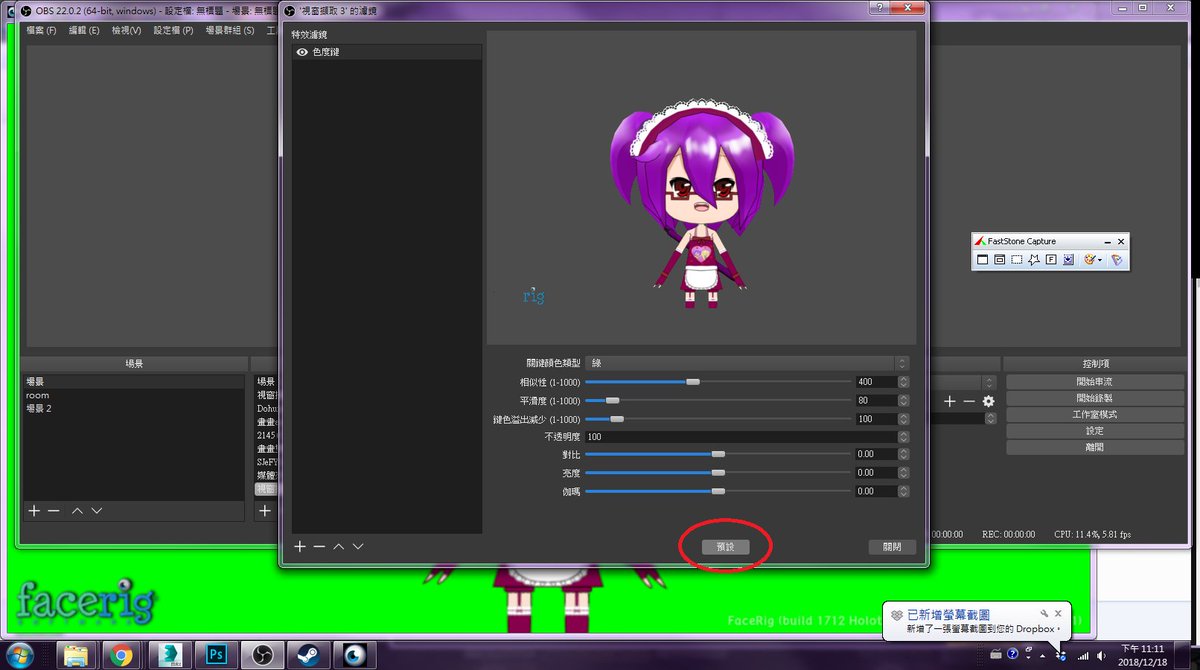Adjust the 相似性 (1-1000) slider
The image size is (1200, 670).
(x=717, y=382)
